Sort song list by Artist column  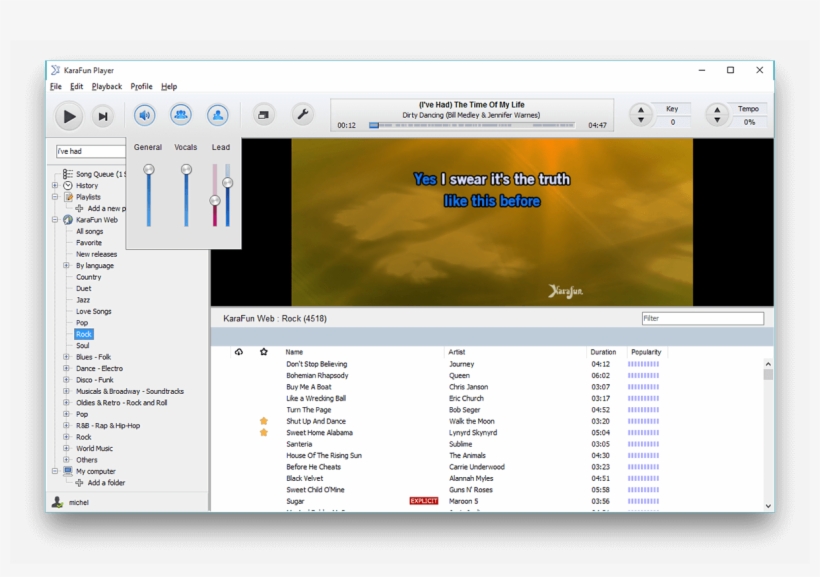(457, 352)
